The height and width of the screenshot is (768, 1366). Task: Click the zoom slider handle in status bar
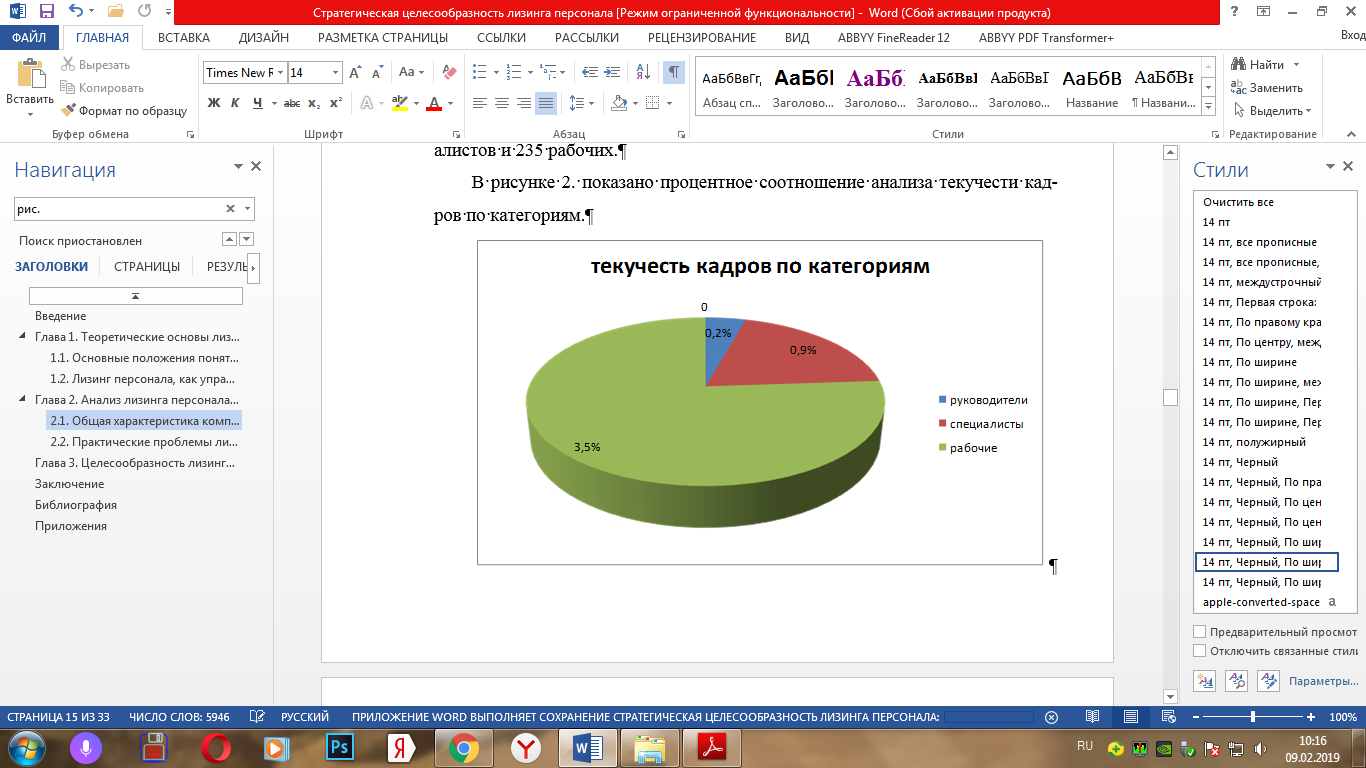[x=1253, y=717]
